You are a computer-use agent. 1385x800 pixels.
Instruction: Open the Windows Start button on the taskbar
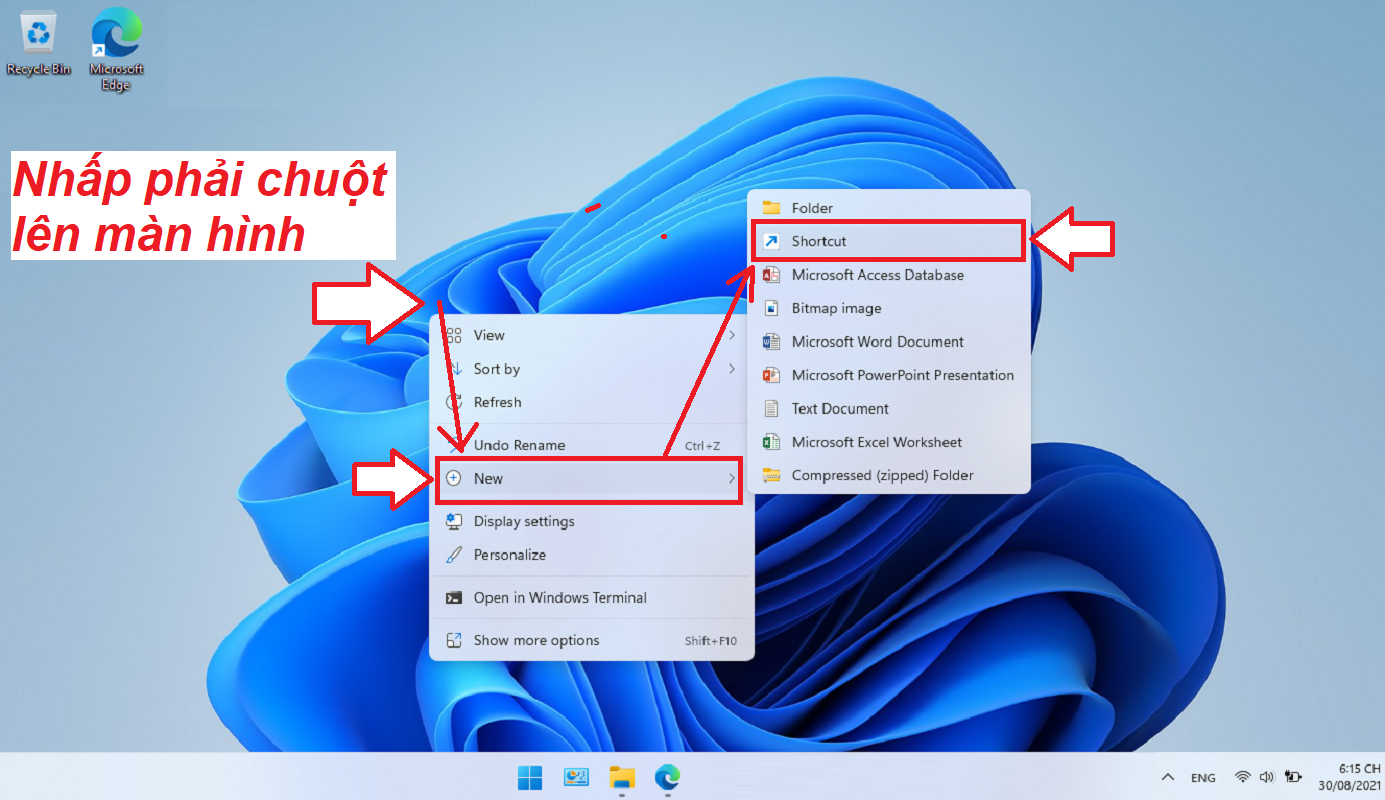tap(530, 777)
